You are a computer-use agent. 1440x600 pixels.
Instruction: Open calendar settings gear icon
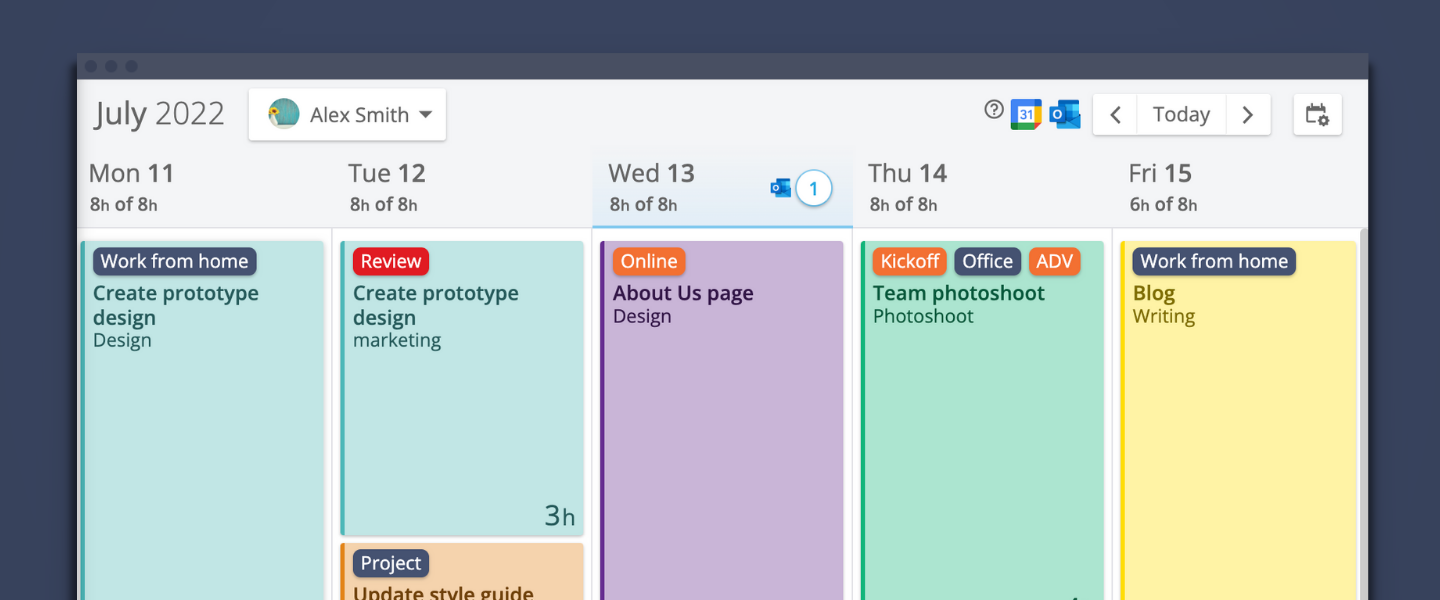pos(1317,115)
